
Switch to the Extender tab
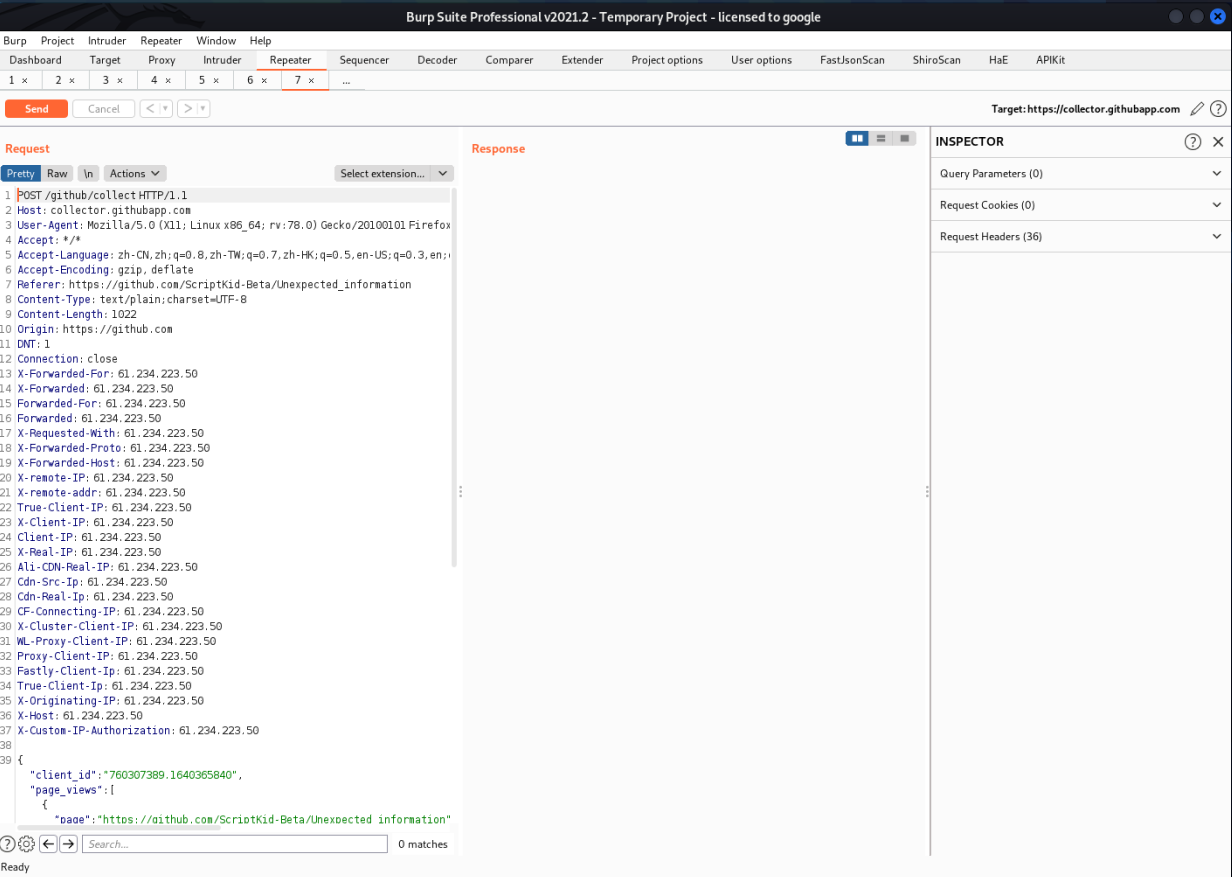[582, 60]
